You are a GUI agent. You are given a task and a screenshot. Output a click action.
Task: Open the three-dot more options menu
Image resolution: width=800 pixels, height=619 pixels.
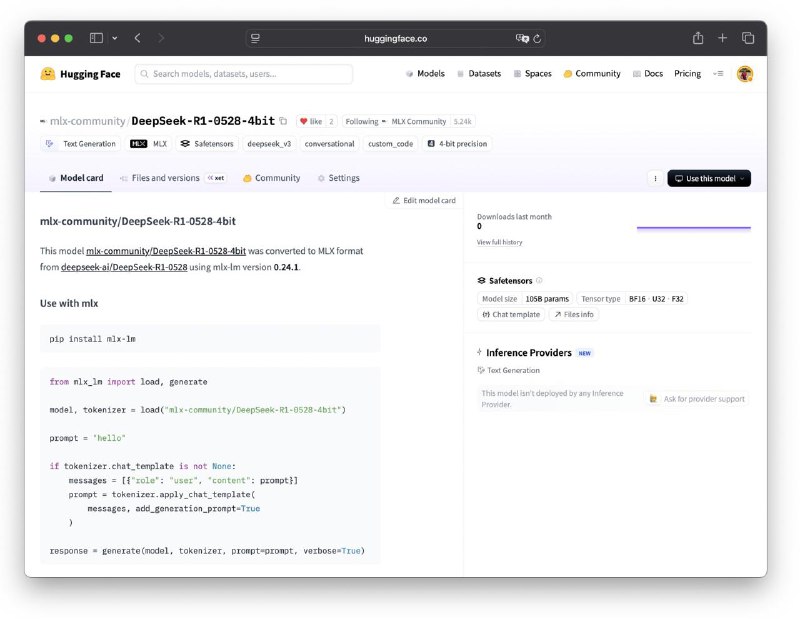coord(655,178)
